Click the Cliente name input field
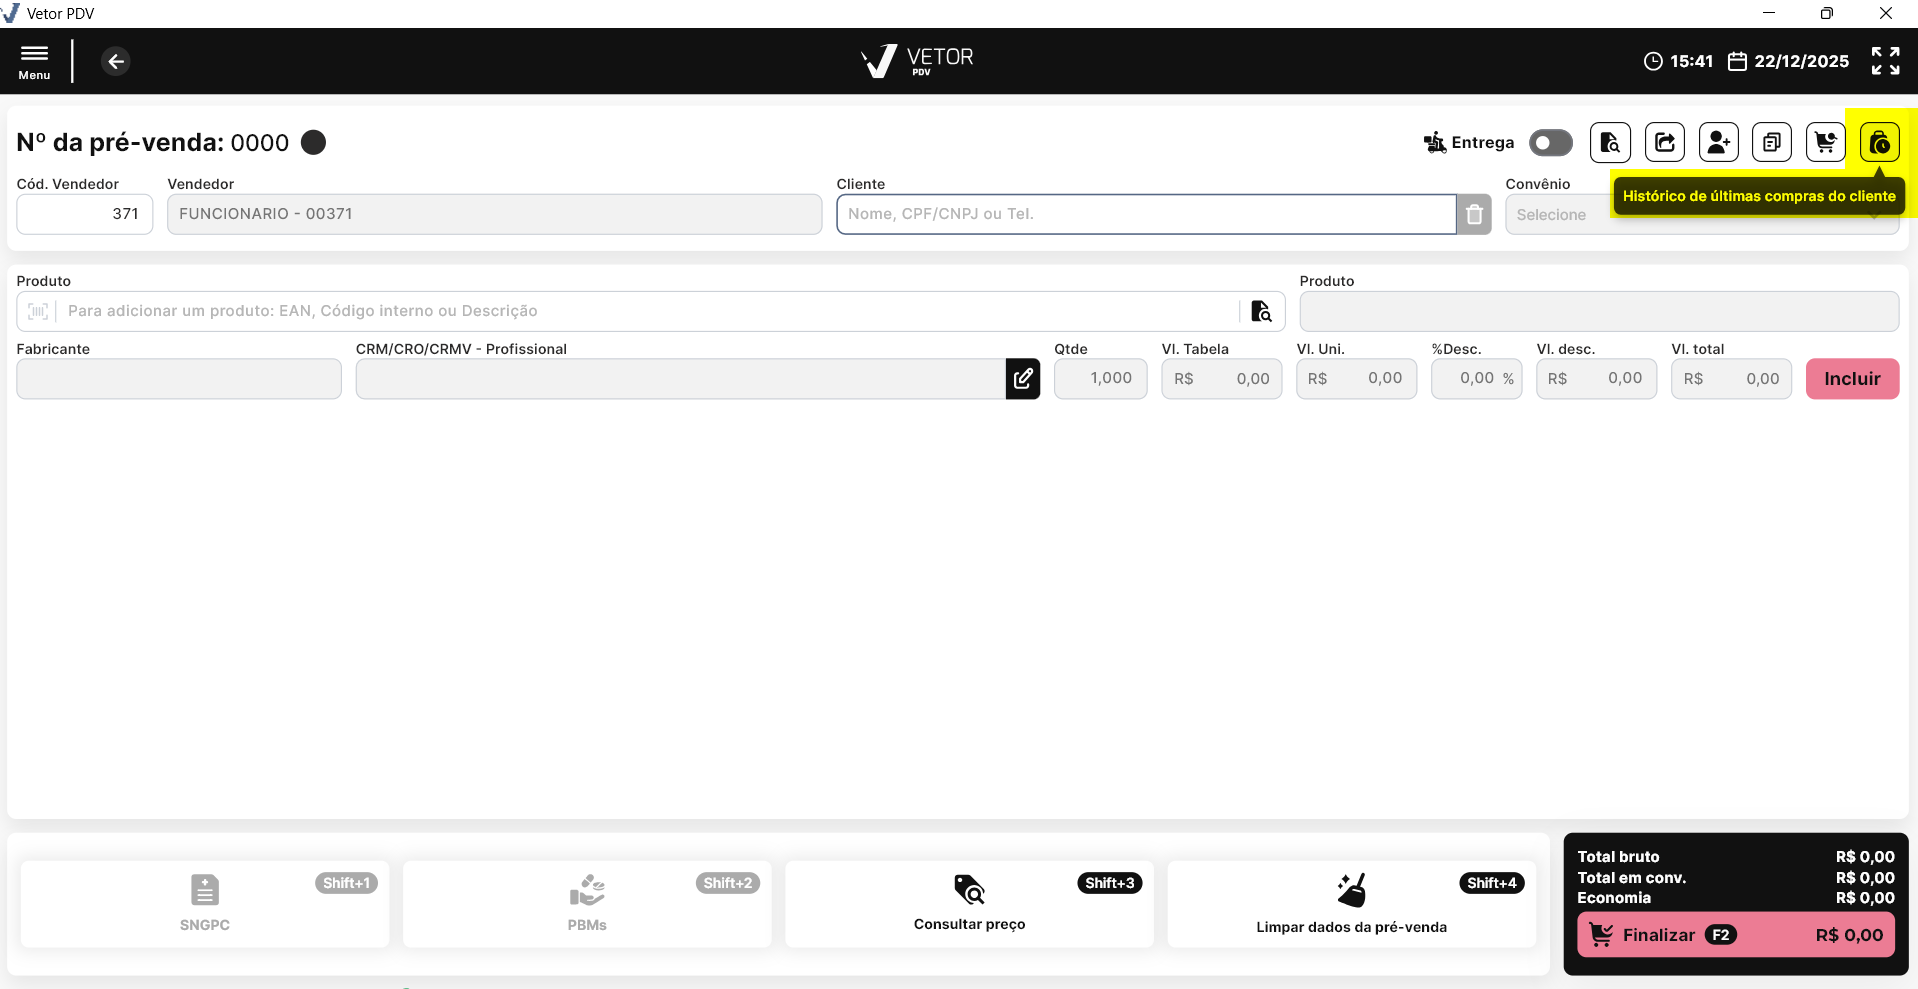The height and width of the screenshot is (989, 1918). (1146, 214)
